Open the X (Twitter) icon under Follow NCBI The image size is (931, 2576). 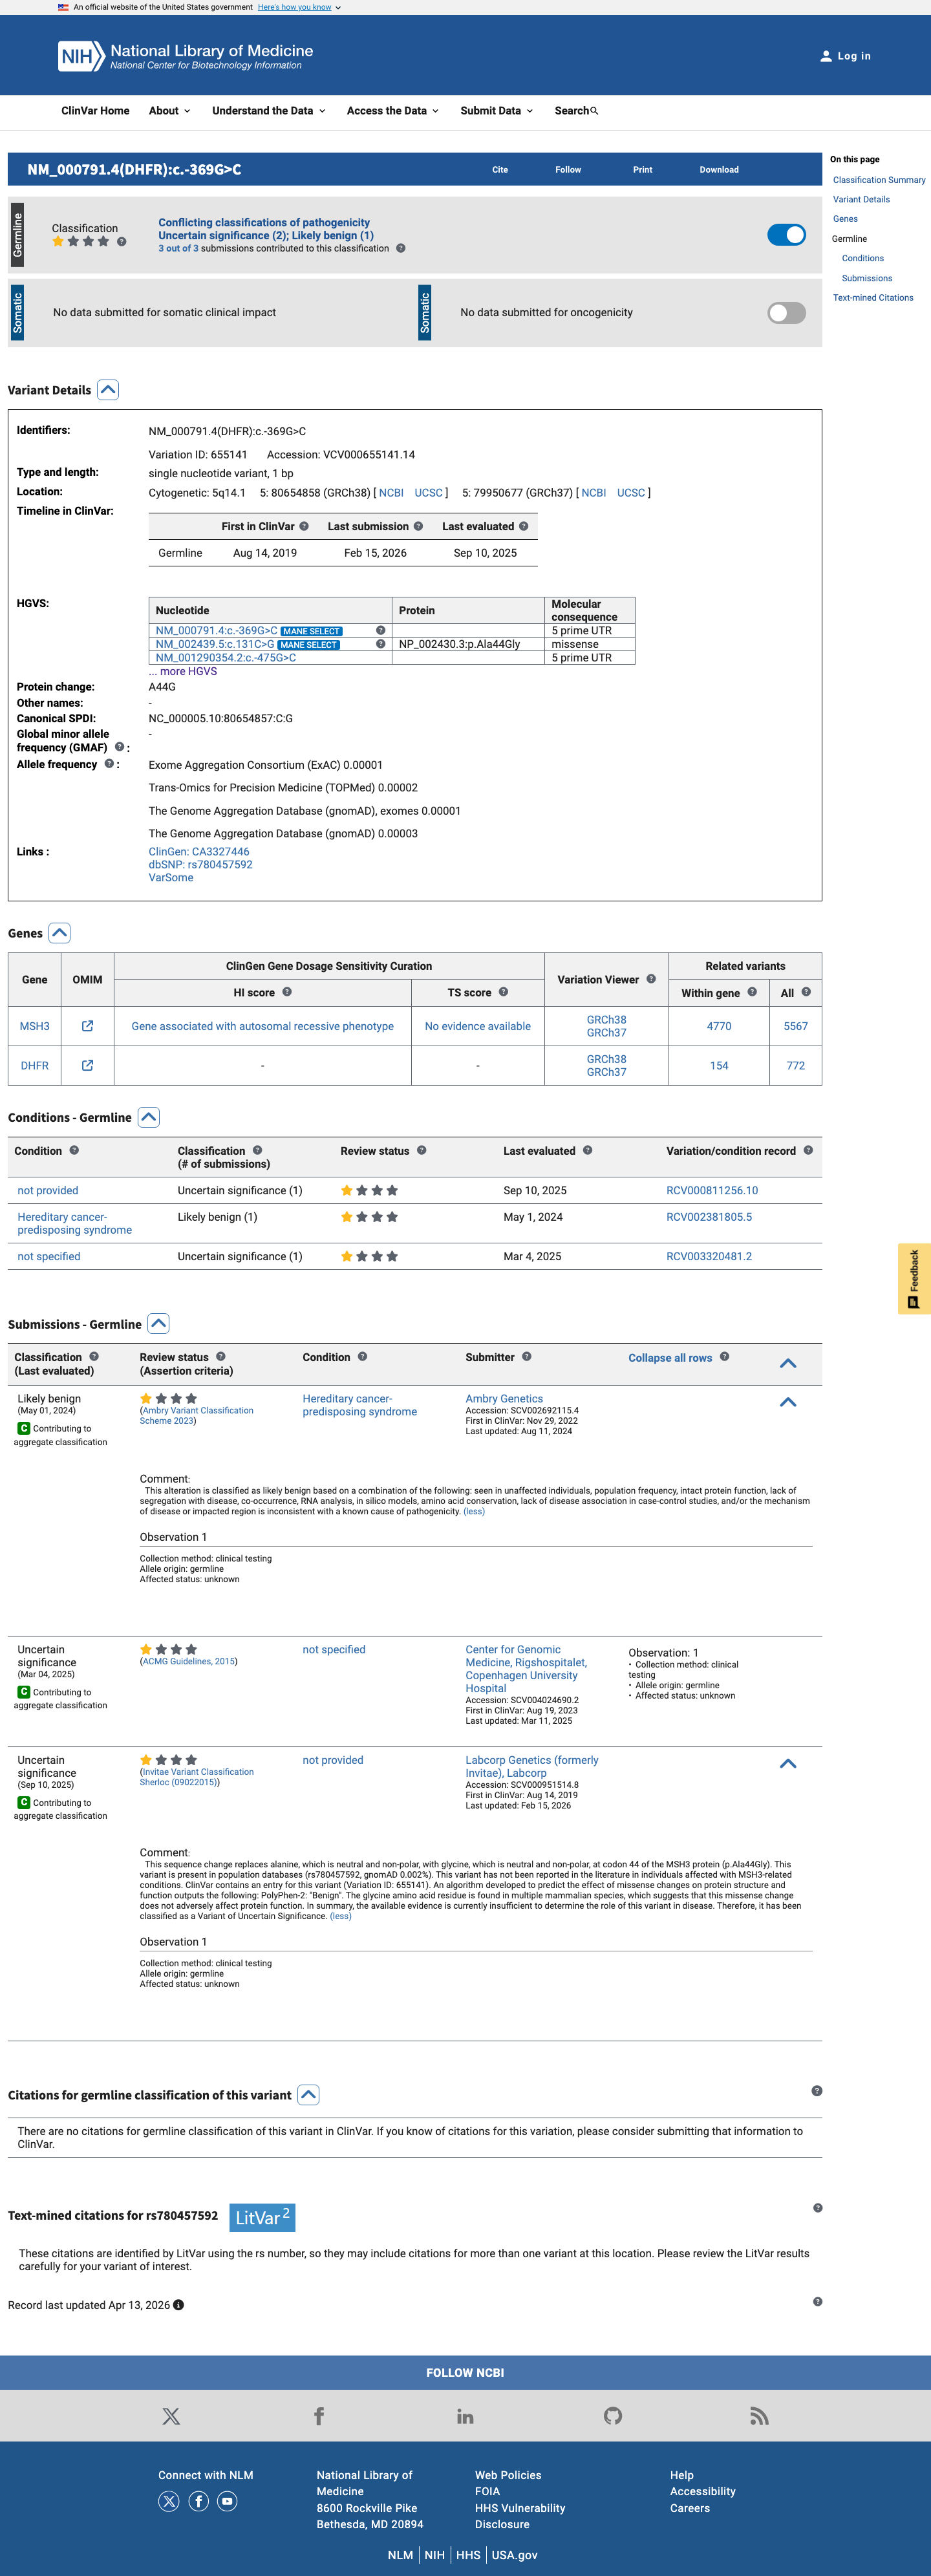coord(171,2416)
